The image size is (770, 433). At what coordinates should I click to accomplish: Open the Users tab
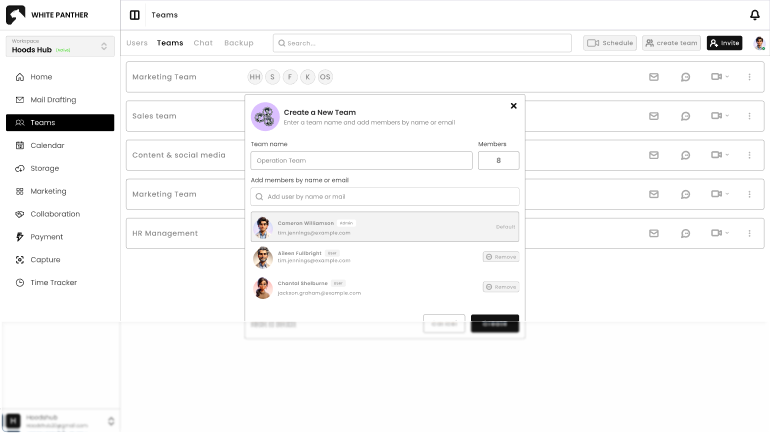tap(137, 43)
